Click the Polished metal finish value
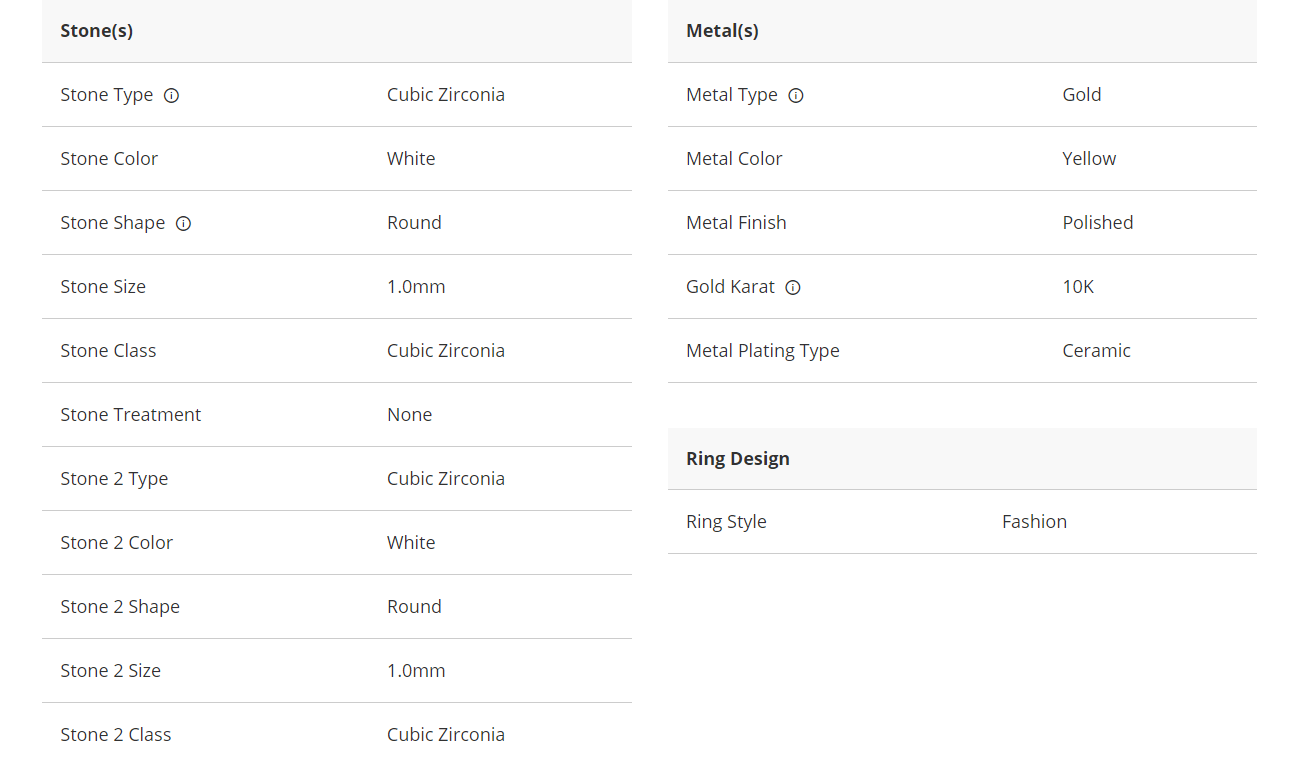1294x761 pixels. [x=1097, y=223]
